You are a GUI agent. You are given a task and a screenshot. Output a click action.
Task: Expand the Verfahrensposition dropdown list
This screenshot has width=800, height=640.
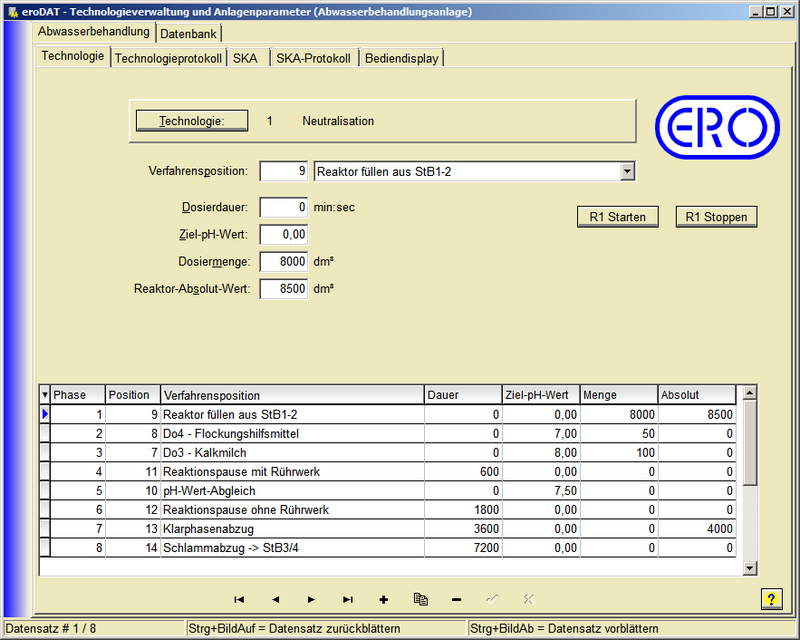tap(627, 171)
